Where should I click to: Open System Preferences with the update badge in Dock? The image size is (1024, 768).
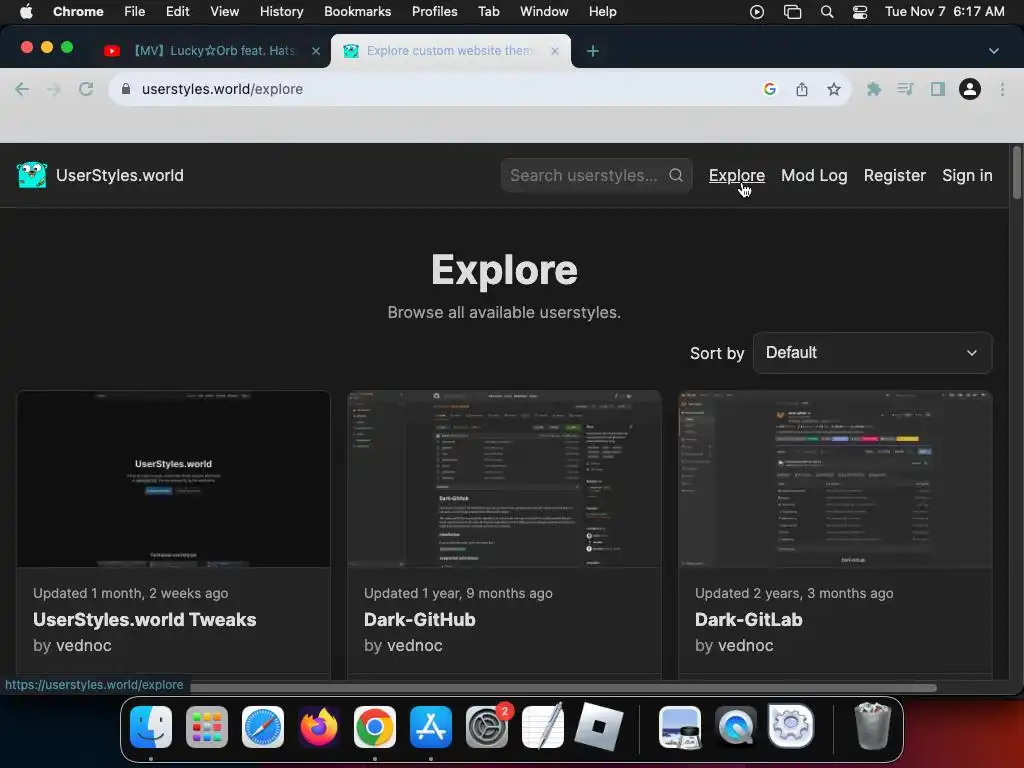coord(487,727)
